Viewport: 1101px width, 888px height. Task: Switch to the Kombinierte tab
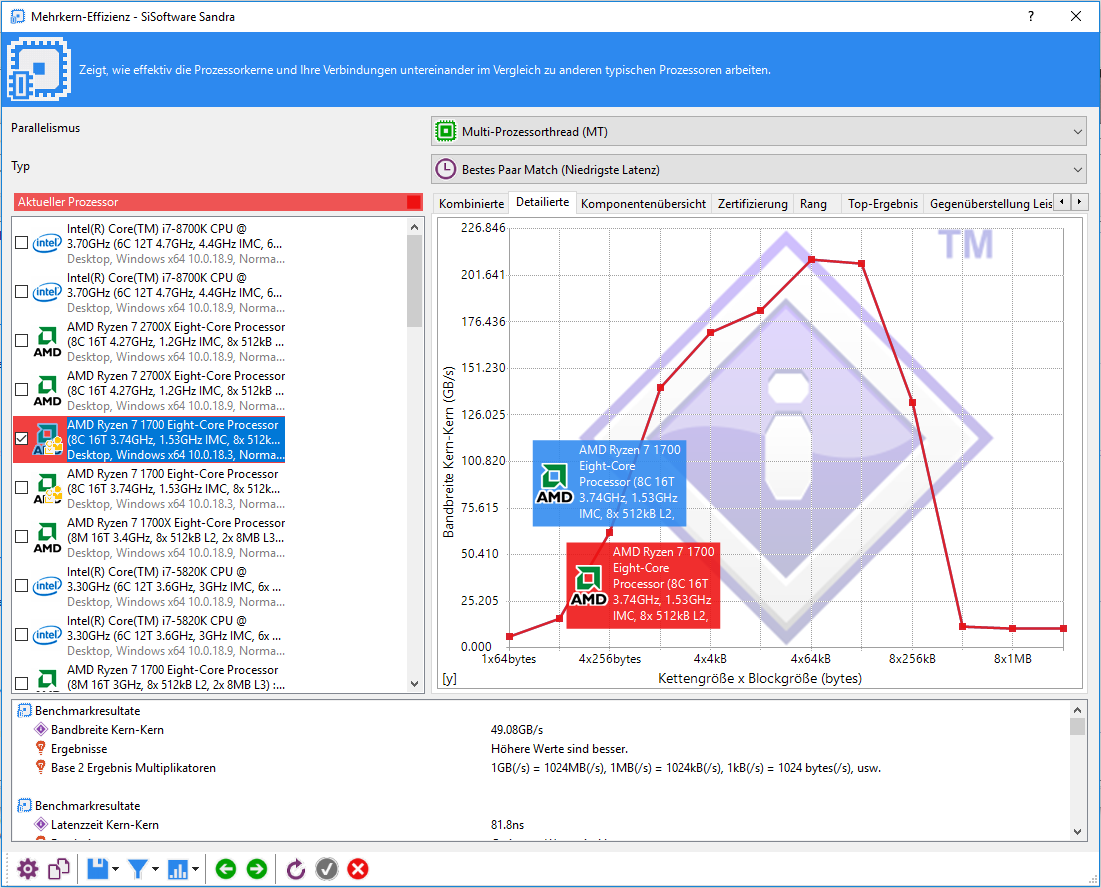coord(471,204)
